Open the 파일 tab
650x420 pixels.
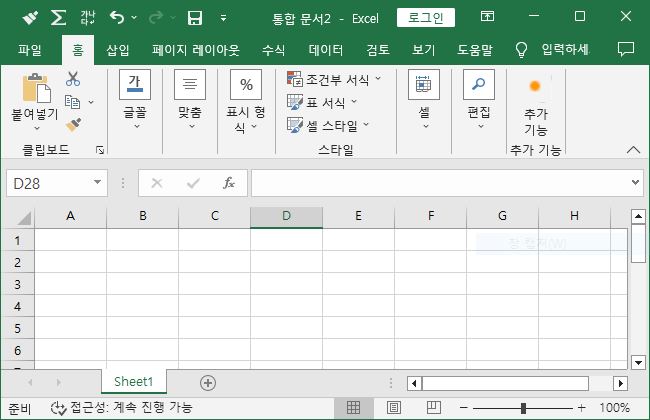coord(29,50)
